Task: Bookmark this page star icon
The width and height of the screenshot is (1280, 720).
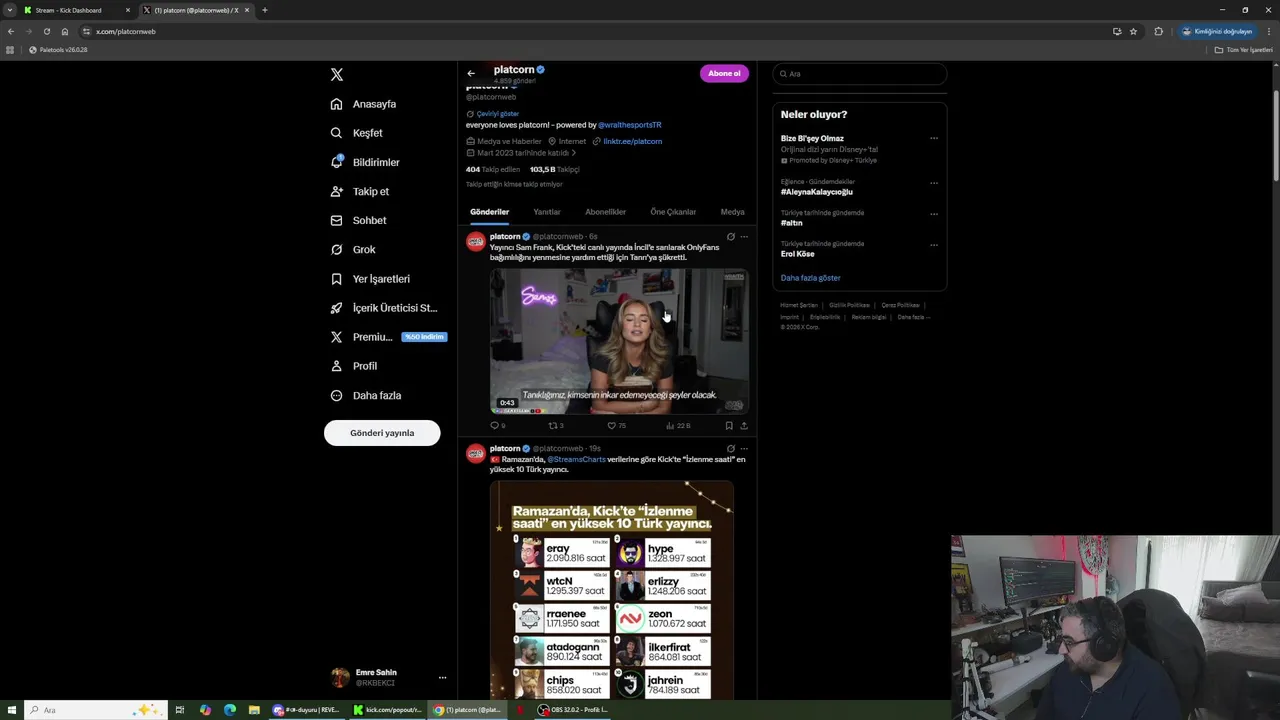Action: pos(1133,31)
